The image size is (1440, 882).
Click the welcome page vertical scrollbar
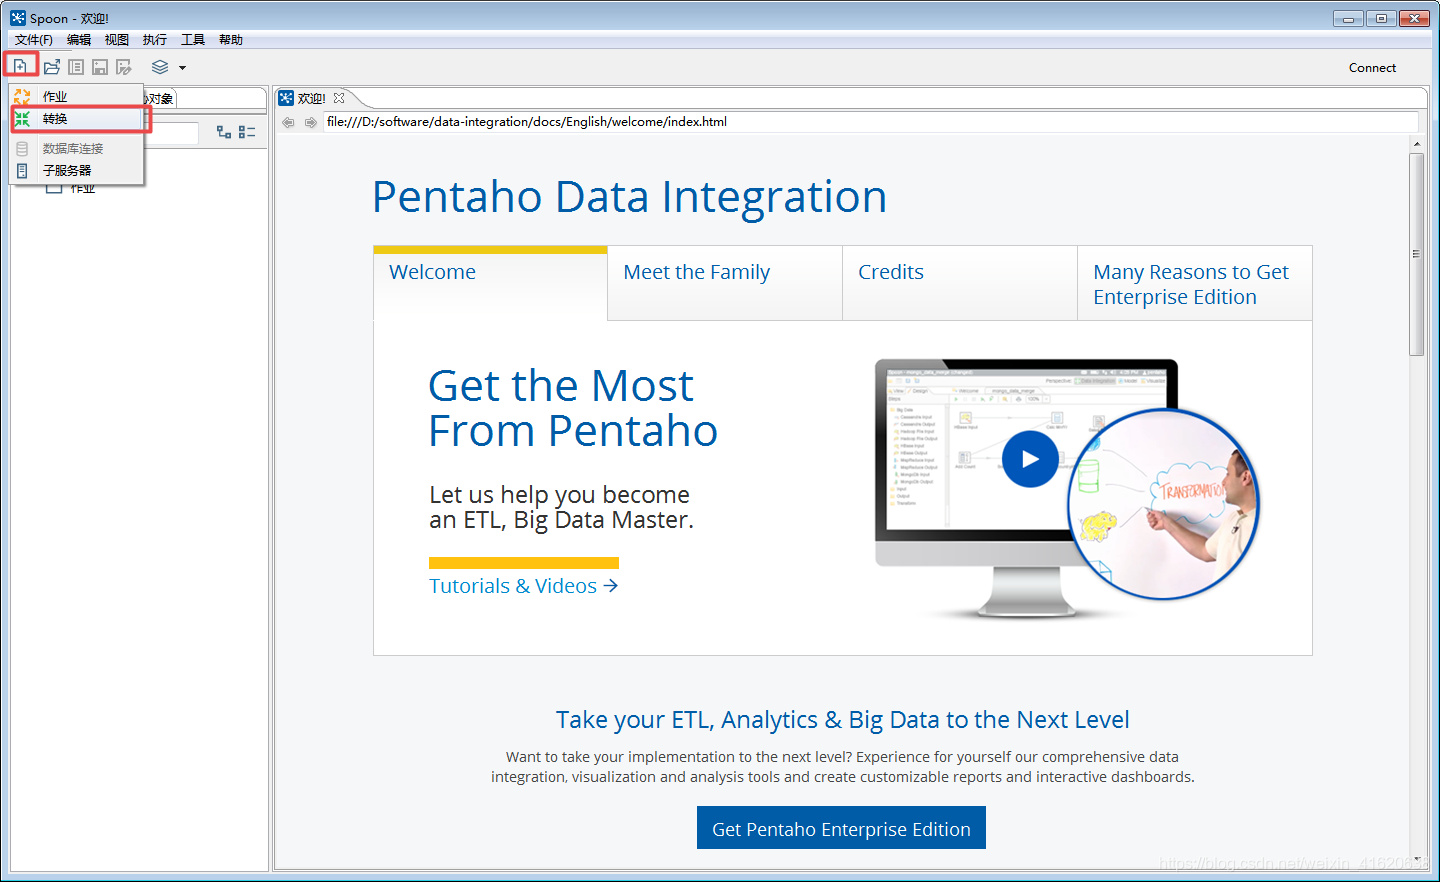click(1416, 254)
